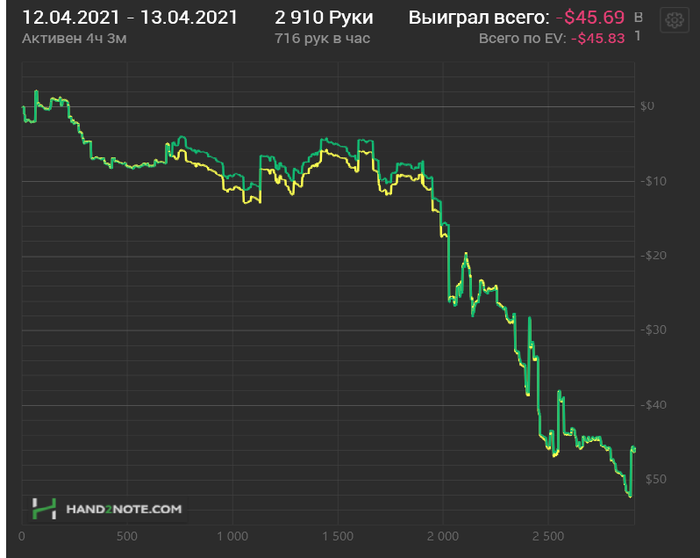Image resolution: width=700 pixels, height=558 pixels.
Task: Click the 1 000 hands x-axis label
Action: pyautogui.click(x=232, y=536)
